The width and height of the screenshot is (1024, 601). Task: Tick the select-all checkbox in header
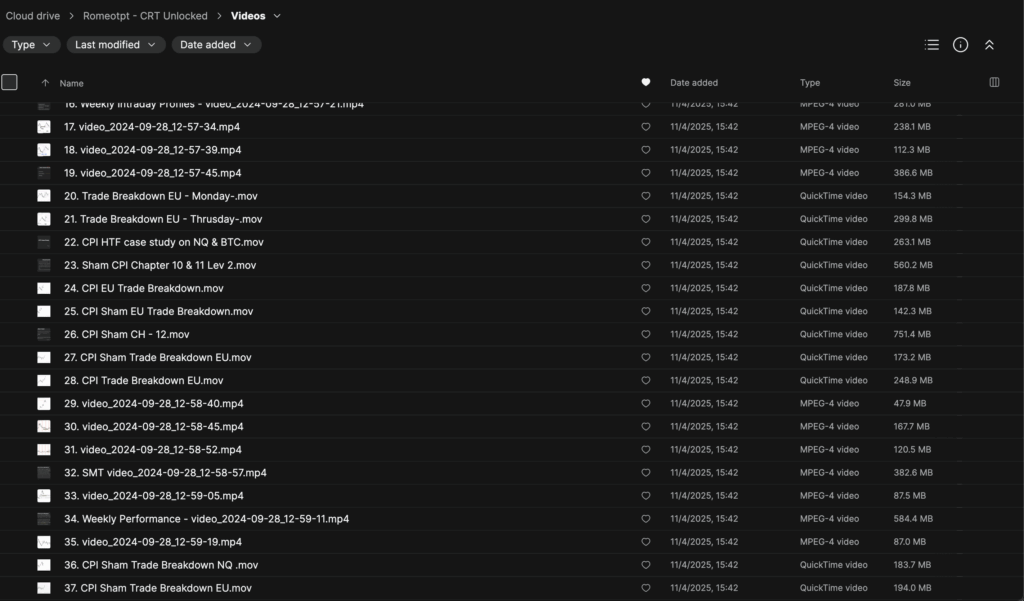(x=10, y=82)
